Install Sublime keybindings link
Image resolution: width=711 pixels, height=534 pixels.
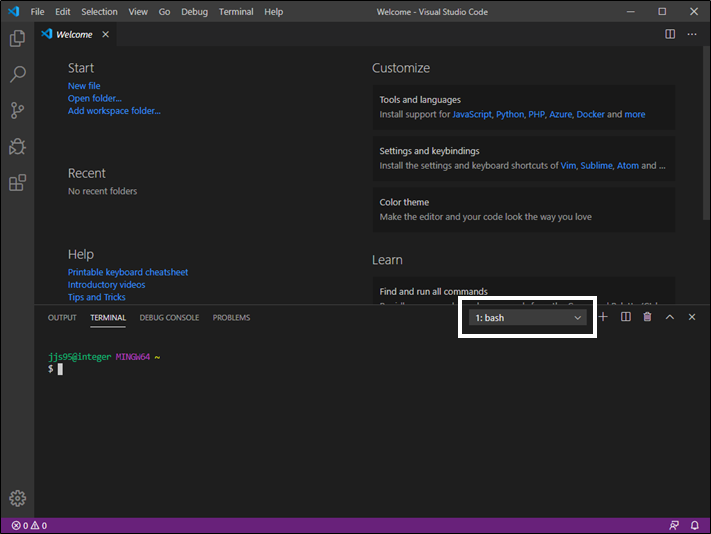(596, 165)
